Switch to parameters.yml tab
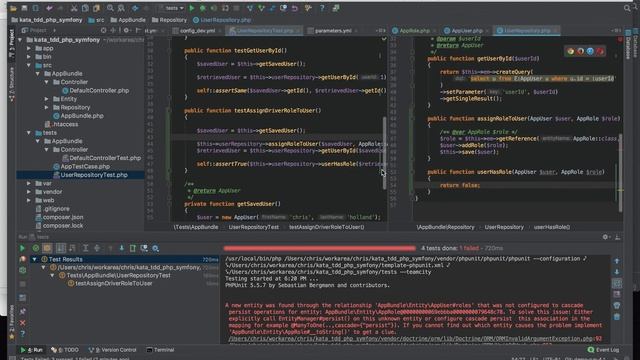The height and width of the screenshot is (360, 640). (x=333, y=31)
